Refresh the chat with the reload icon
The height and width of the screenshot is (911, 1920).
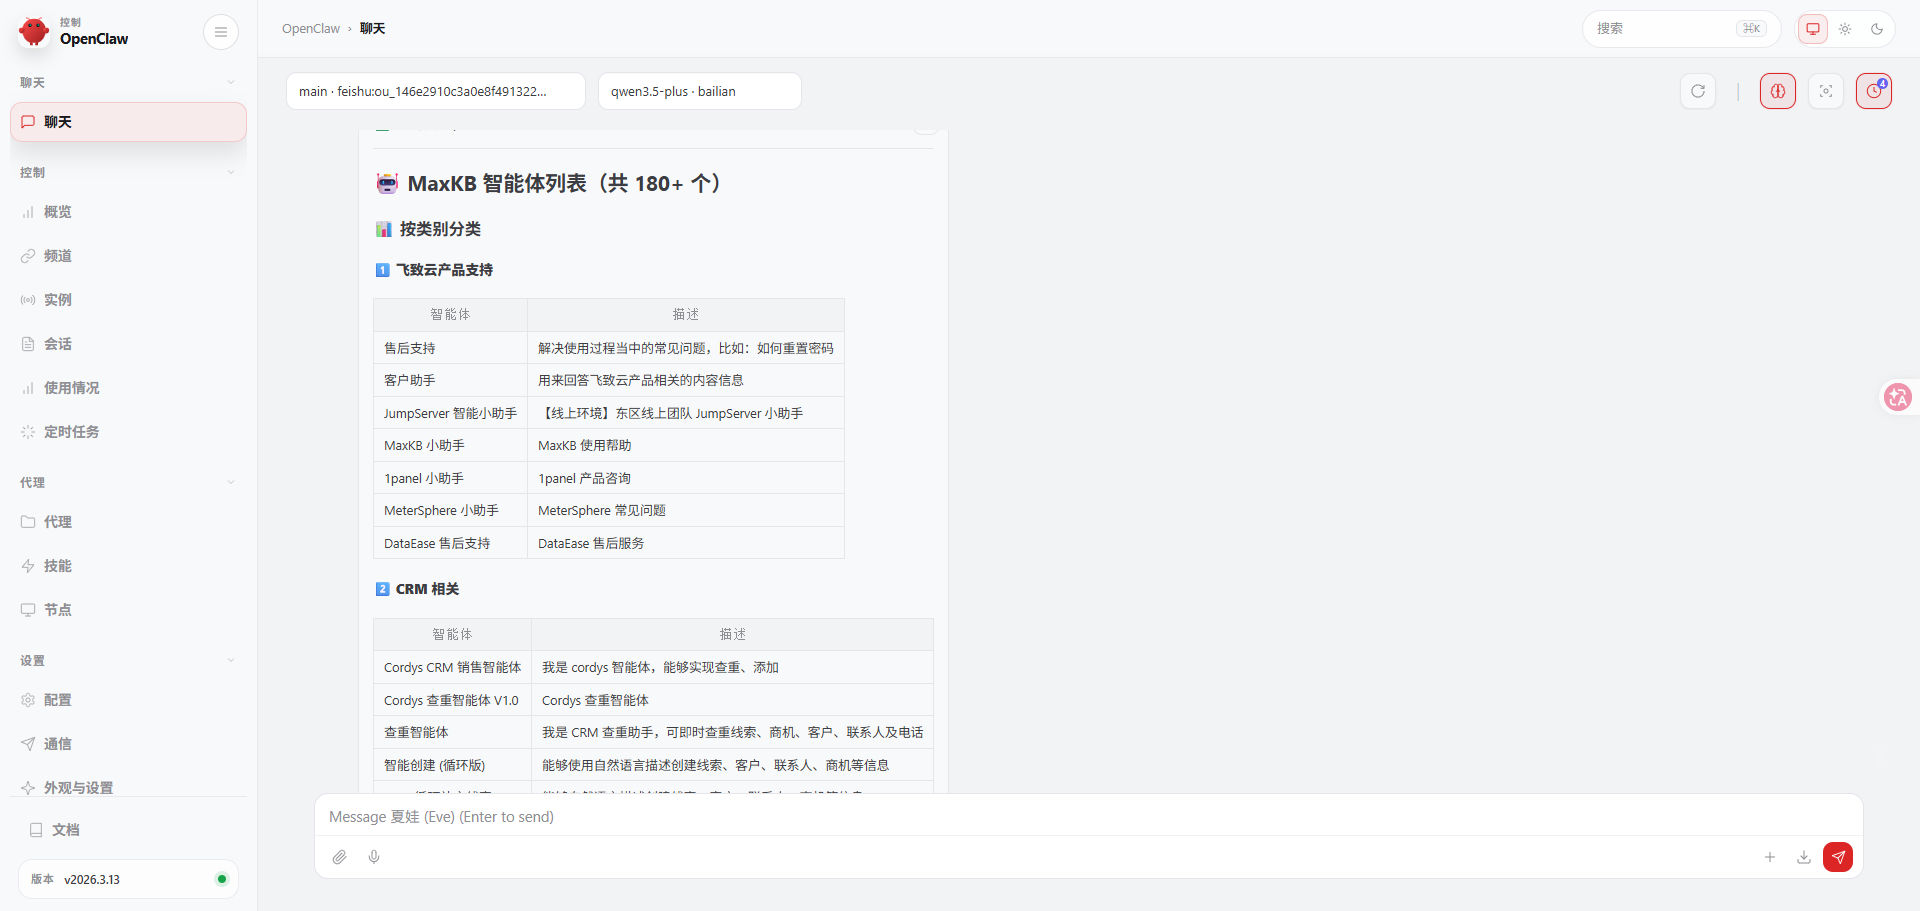click(x=1697, y=91)
